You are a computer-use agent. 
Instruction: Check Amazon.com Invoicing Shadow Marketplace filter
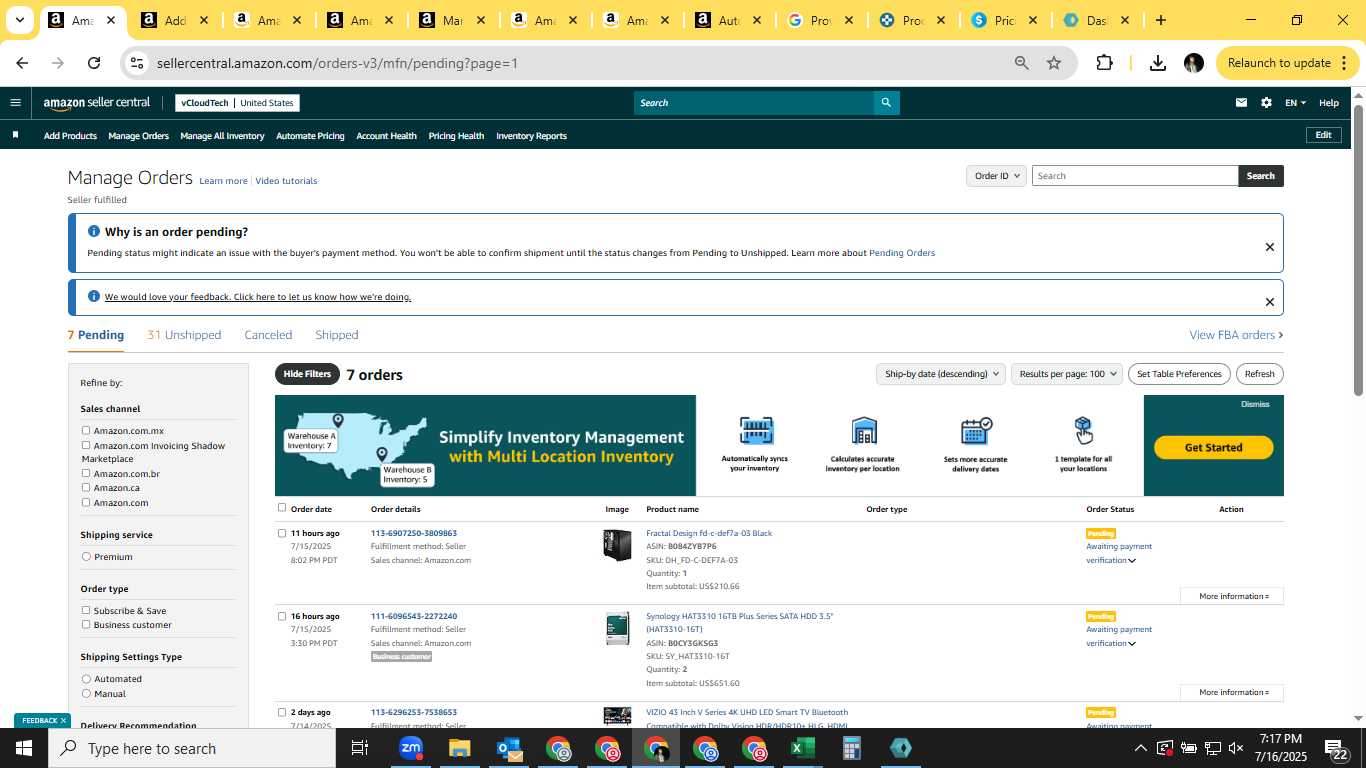(x=86, y=445)
